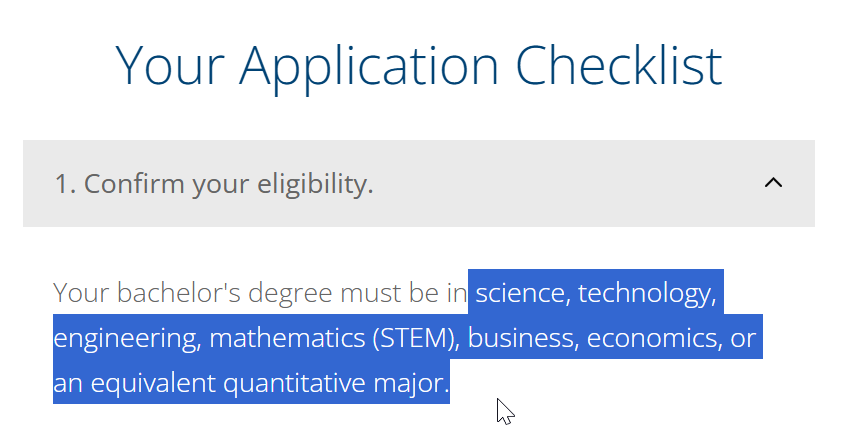
Task: Collapse section using the up chevron icon
Action: click(x=773, y=183)
